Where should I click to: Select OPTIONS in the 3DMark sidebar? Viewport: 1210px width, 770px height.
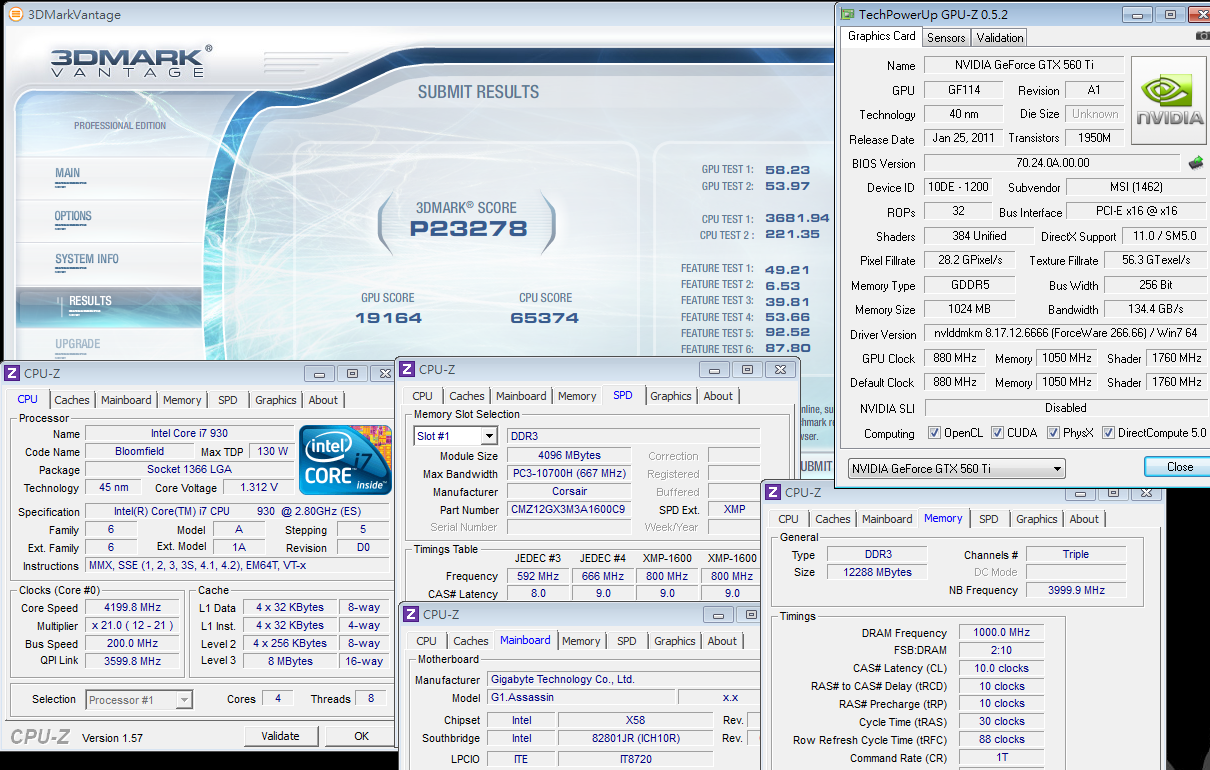[x=73, y=216]
